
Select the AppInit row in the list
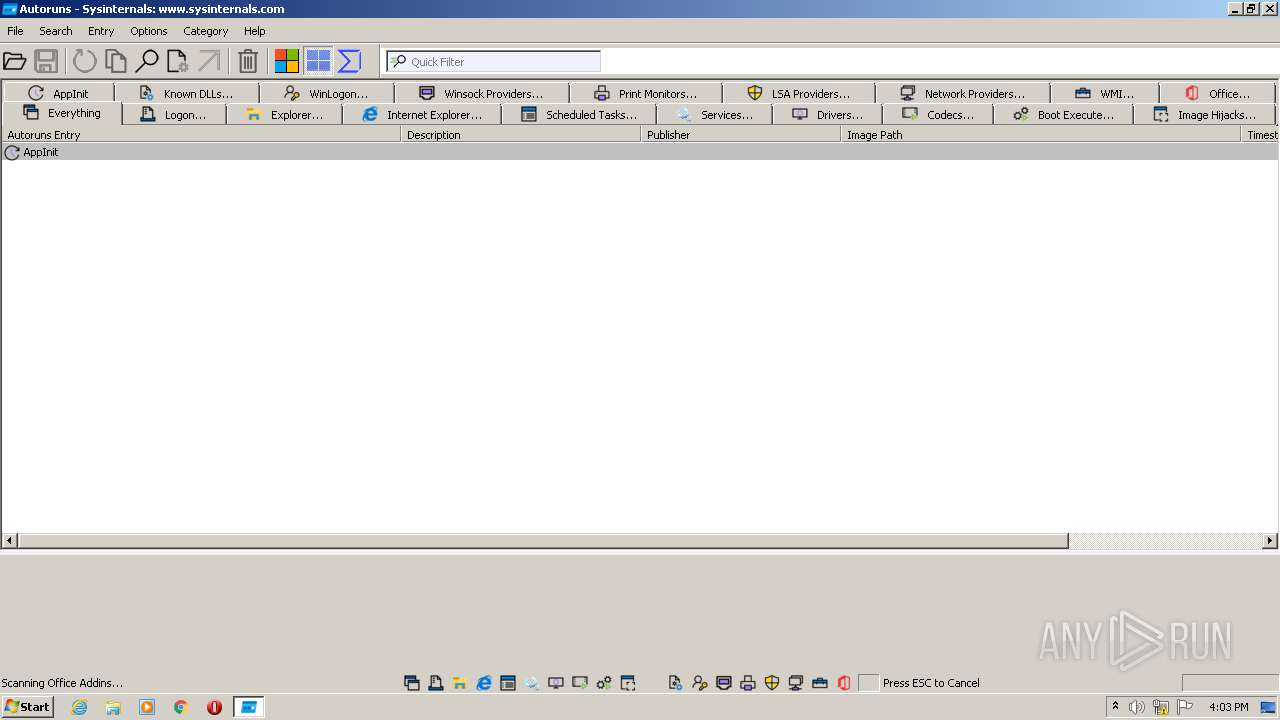pyautogui.click(x=640, y=152)
